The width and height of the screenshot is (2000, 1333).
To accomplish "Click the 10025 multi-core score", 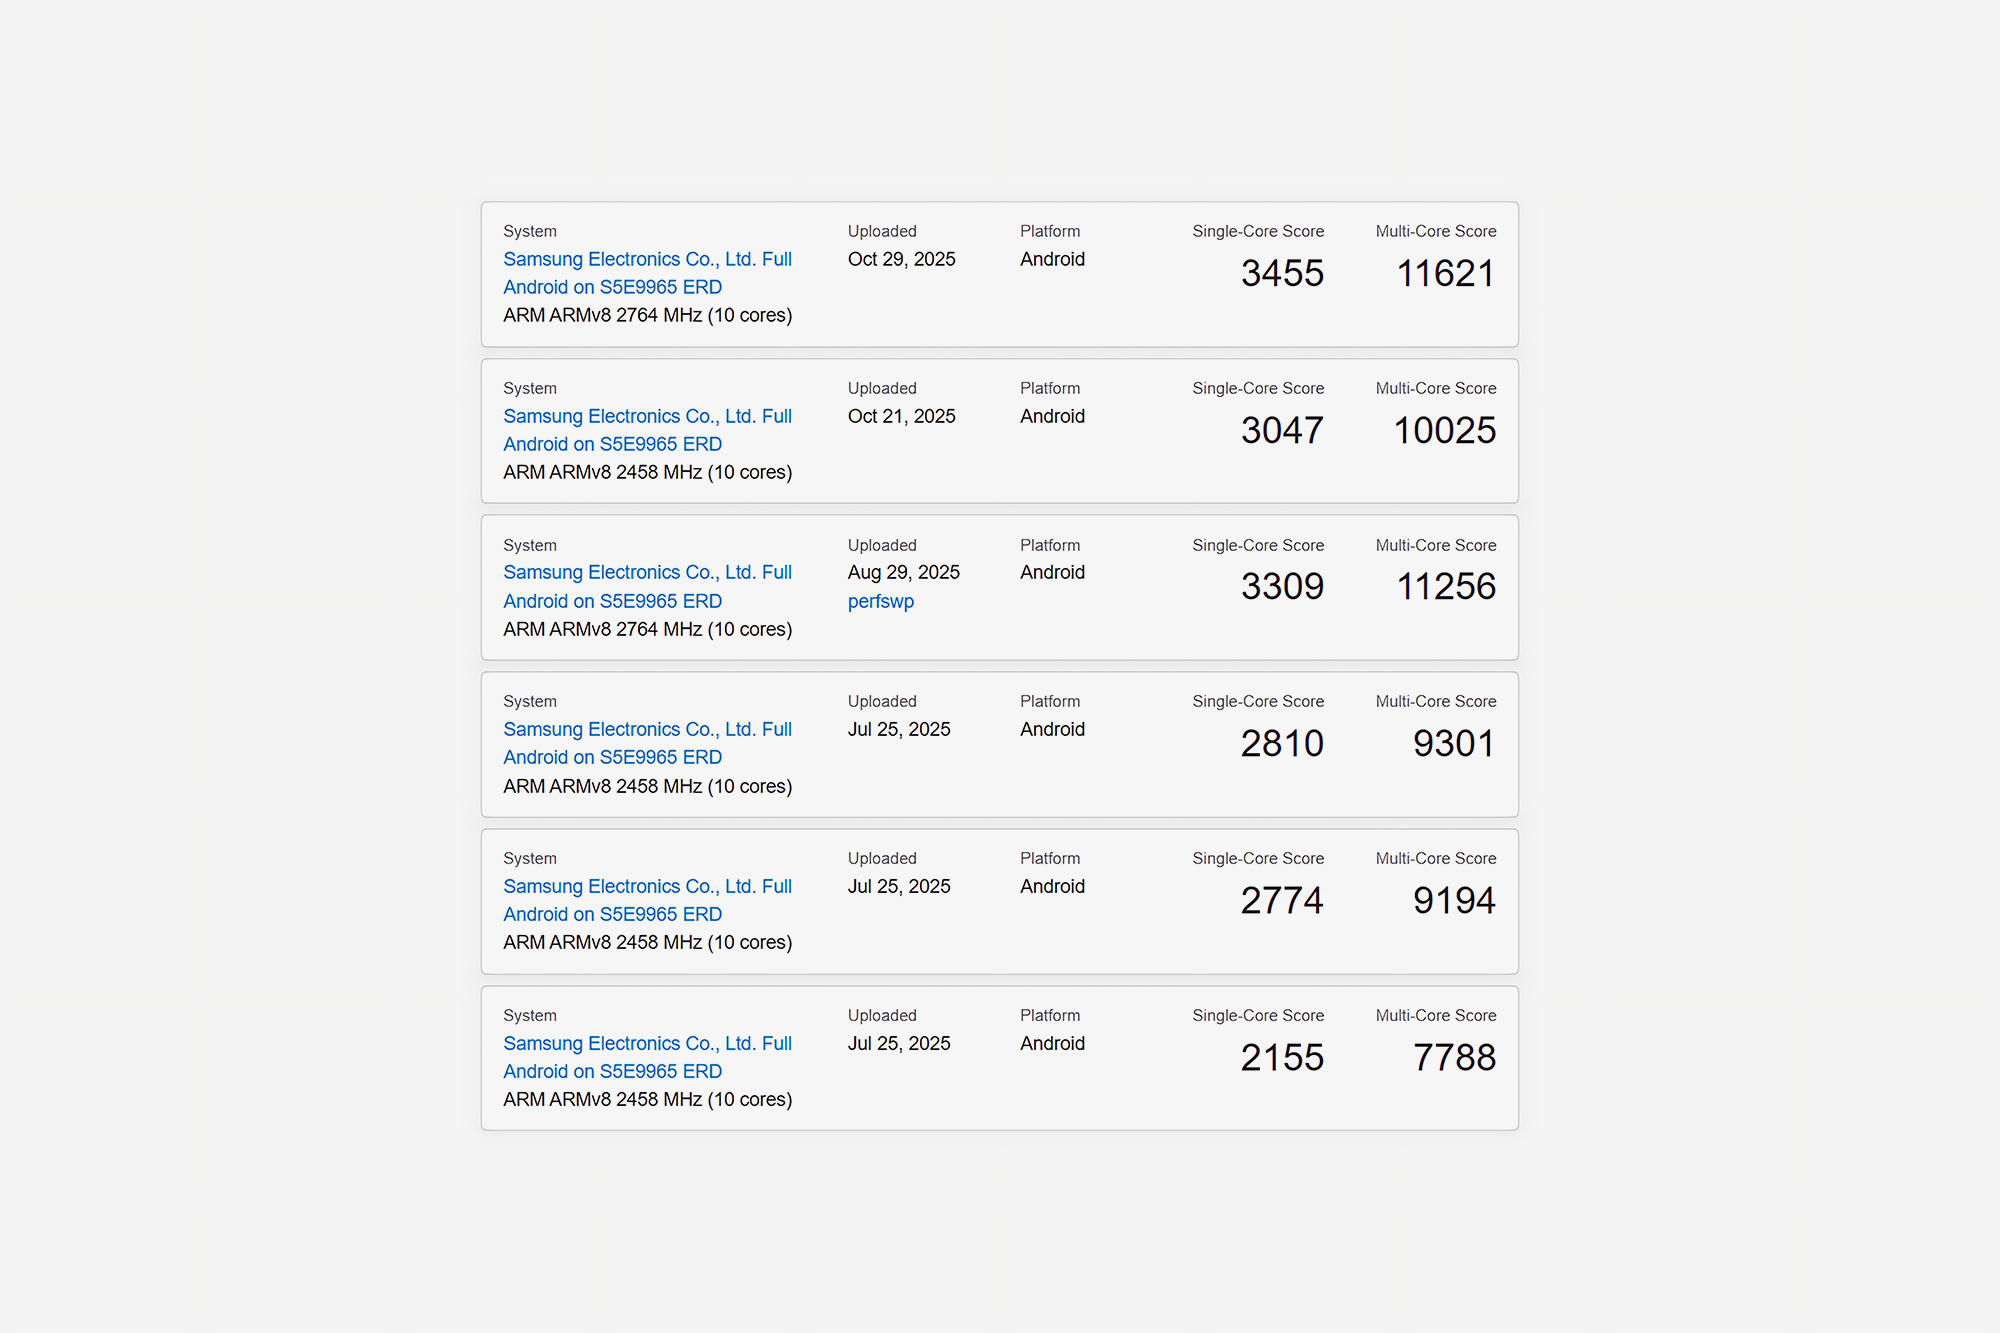I will (x=1445, y=430).
